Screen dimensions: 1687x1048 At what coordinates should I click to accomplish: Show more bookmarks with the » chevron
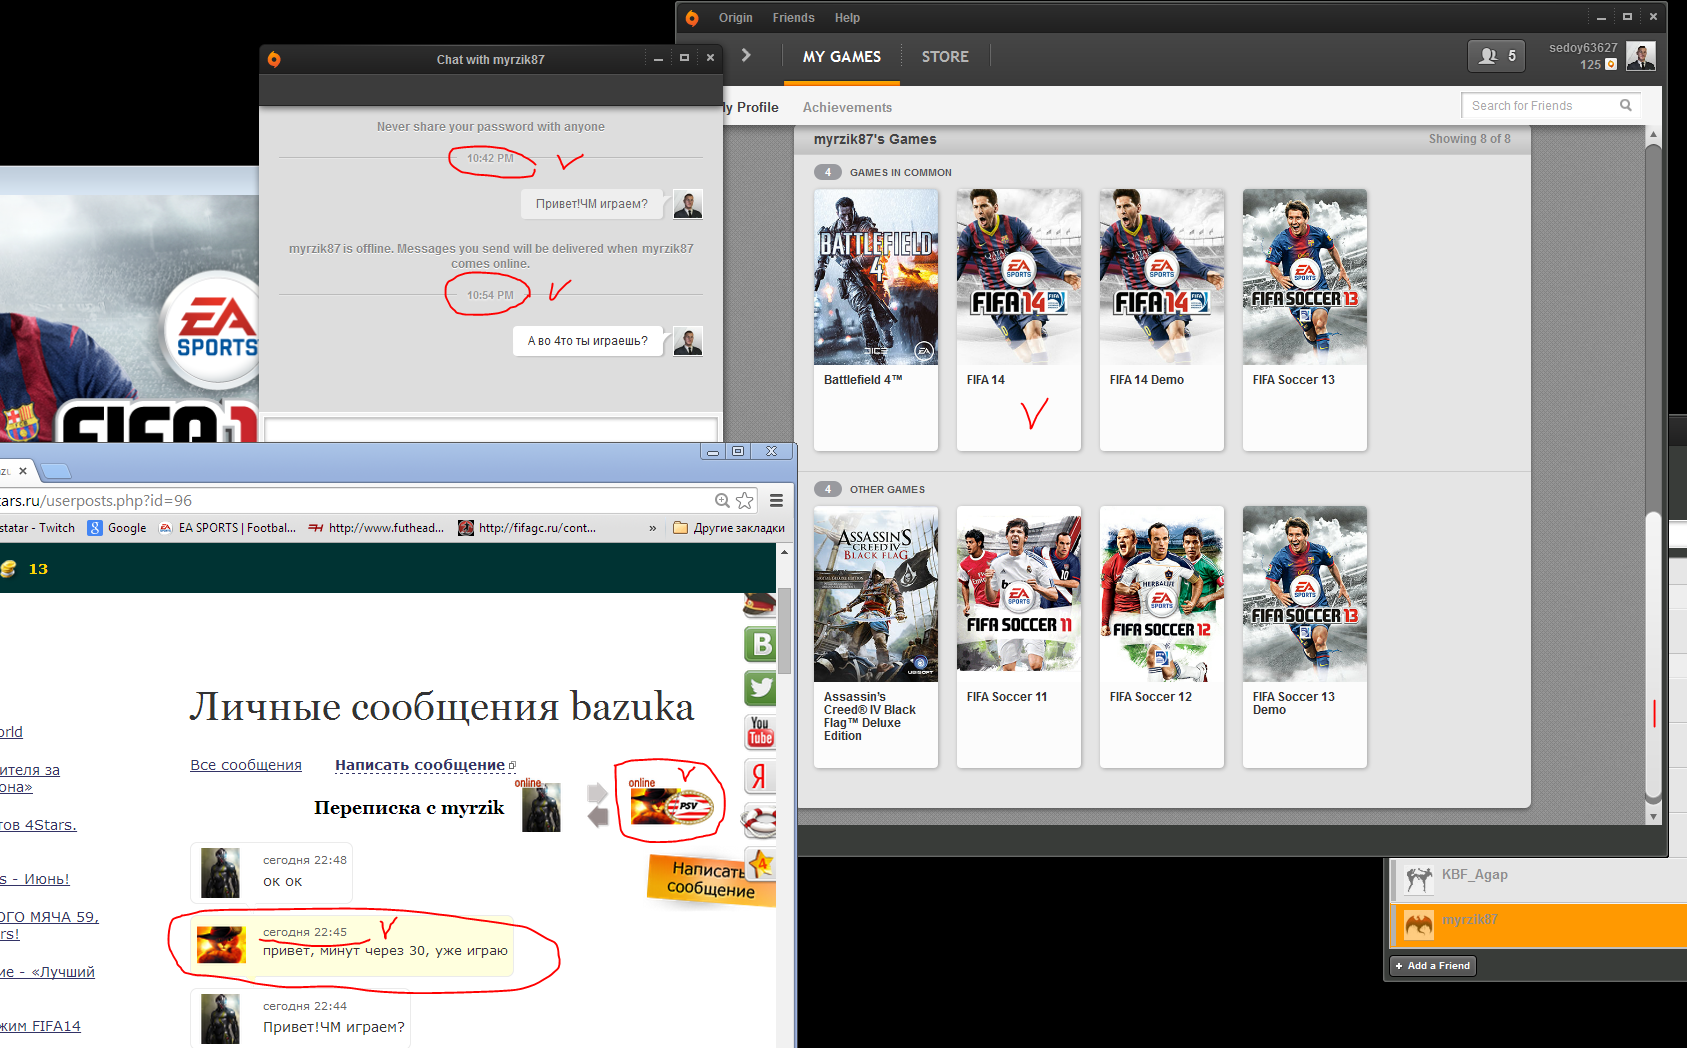653,528
